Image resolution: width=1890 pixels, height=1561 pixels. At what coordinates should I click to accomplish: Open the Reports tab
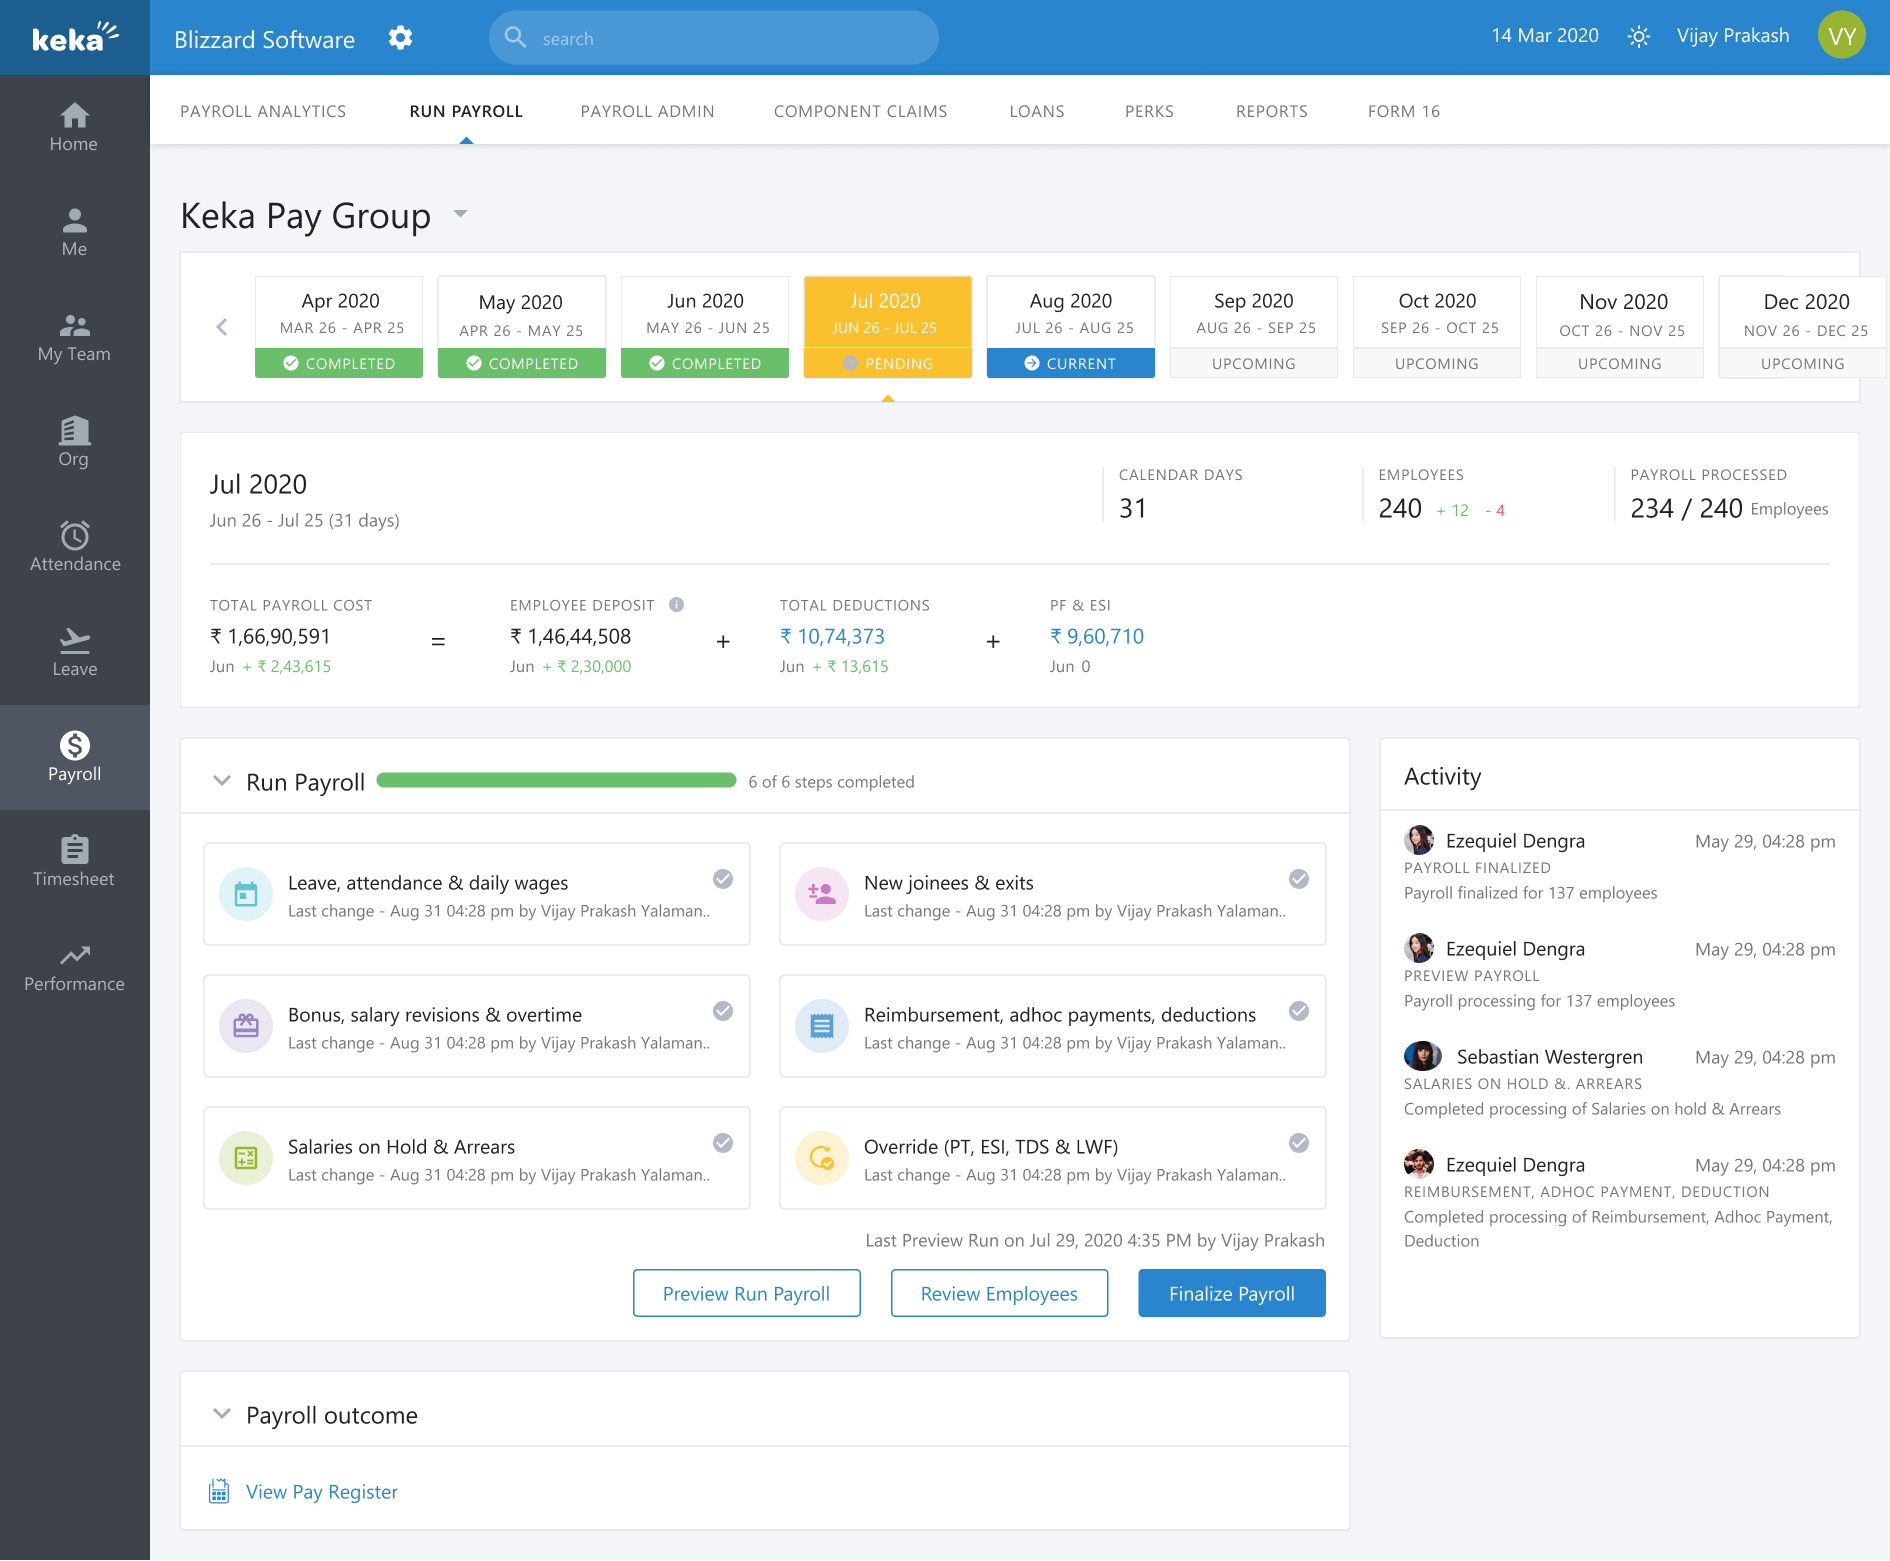click(1272, 111)
